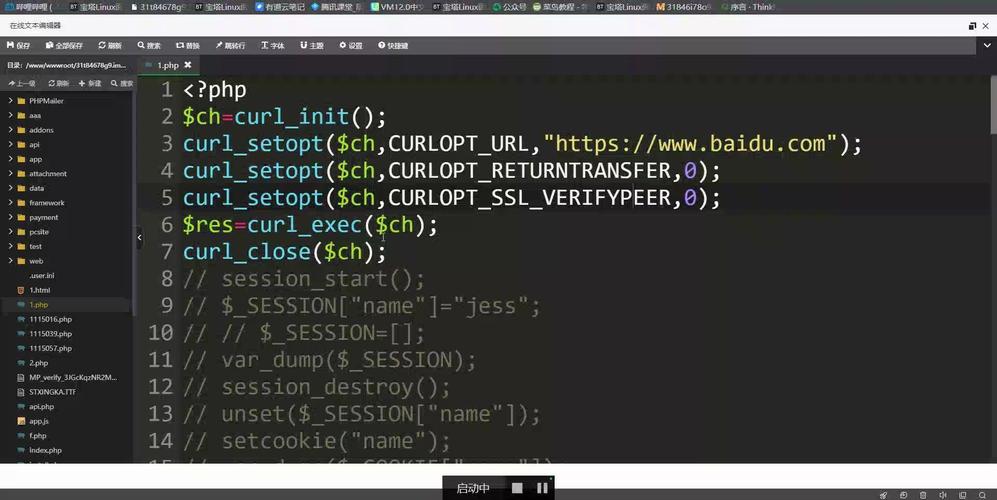The width and height of the screenshot is (997, 500).
Task: Click on code line 5 CURLOPT_SSL_VERIFYPEER
Action: [530, 198]
